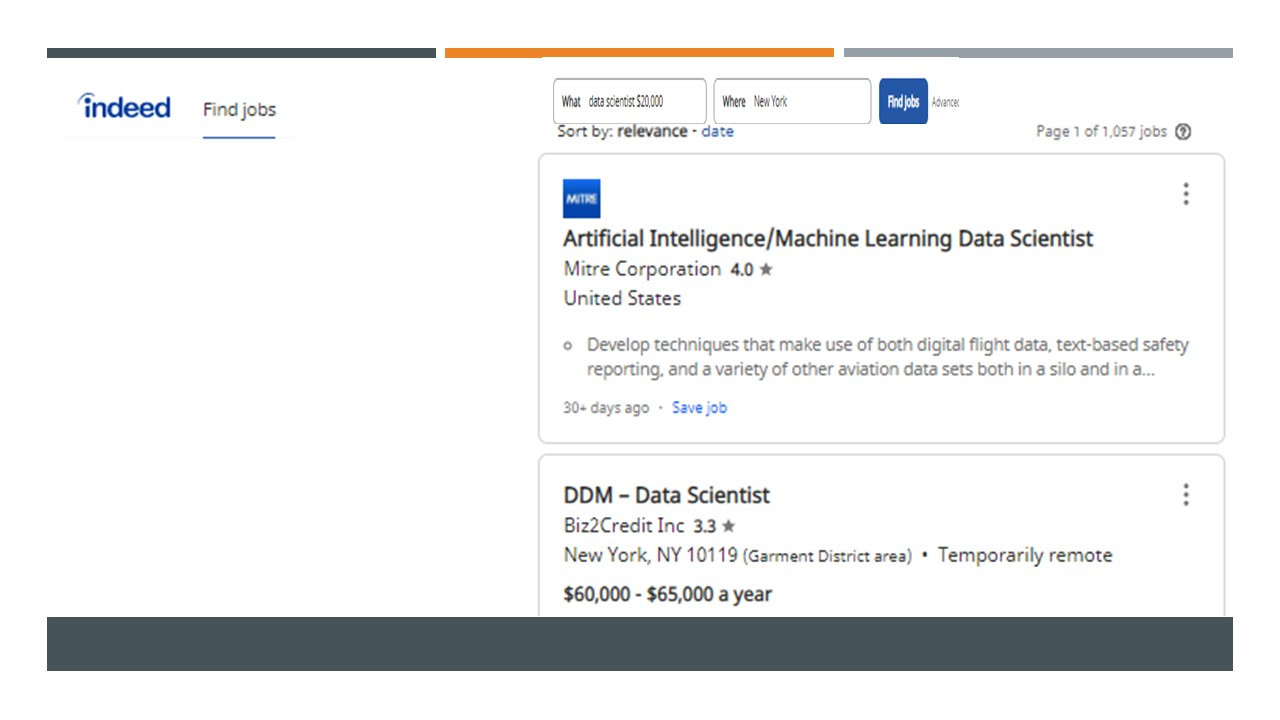Open the DDM – Data Scientist listing
Screen dimensions: 1280x720
pyautogui.click(x=667, y=495)
